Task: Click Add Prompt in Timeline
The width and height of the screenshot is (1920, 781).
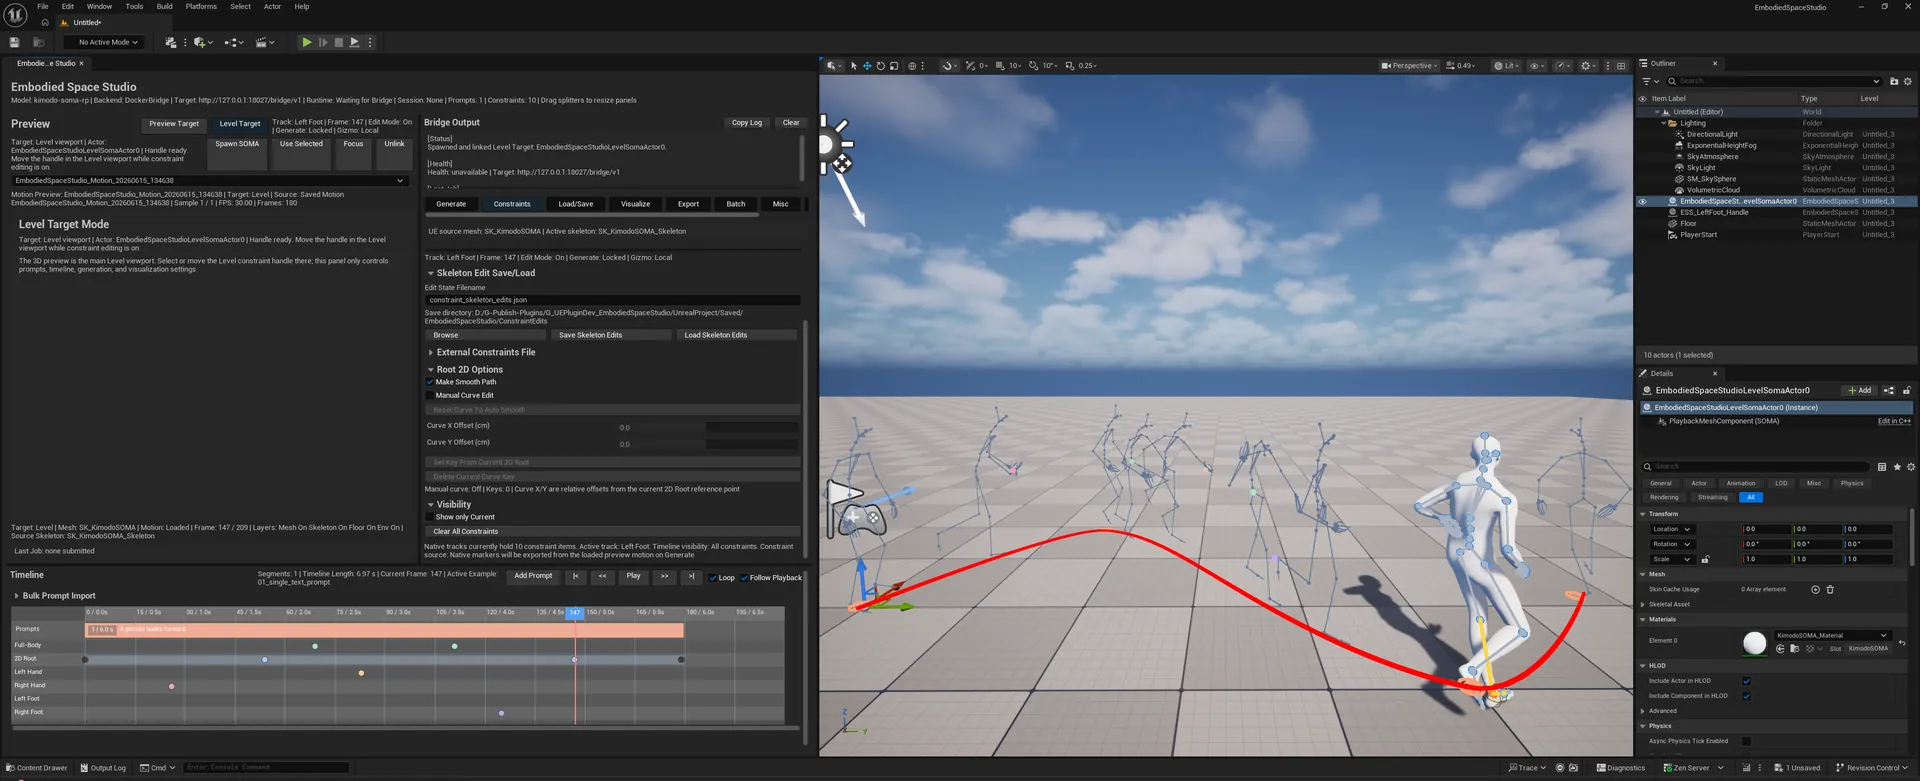Action: coord(533,576)
